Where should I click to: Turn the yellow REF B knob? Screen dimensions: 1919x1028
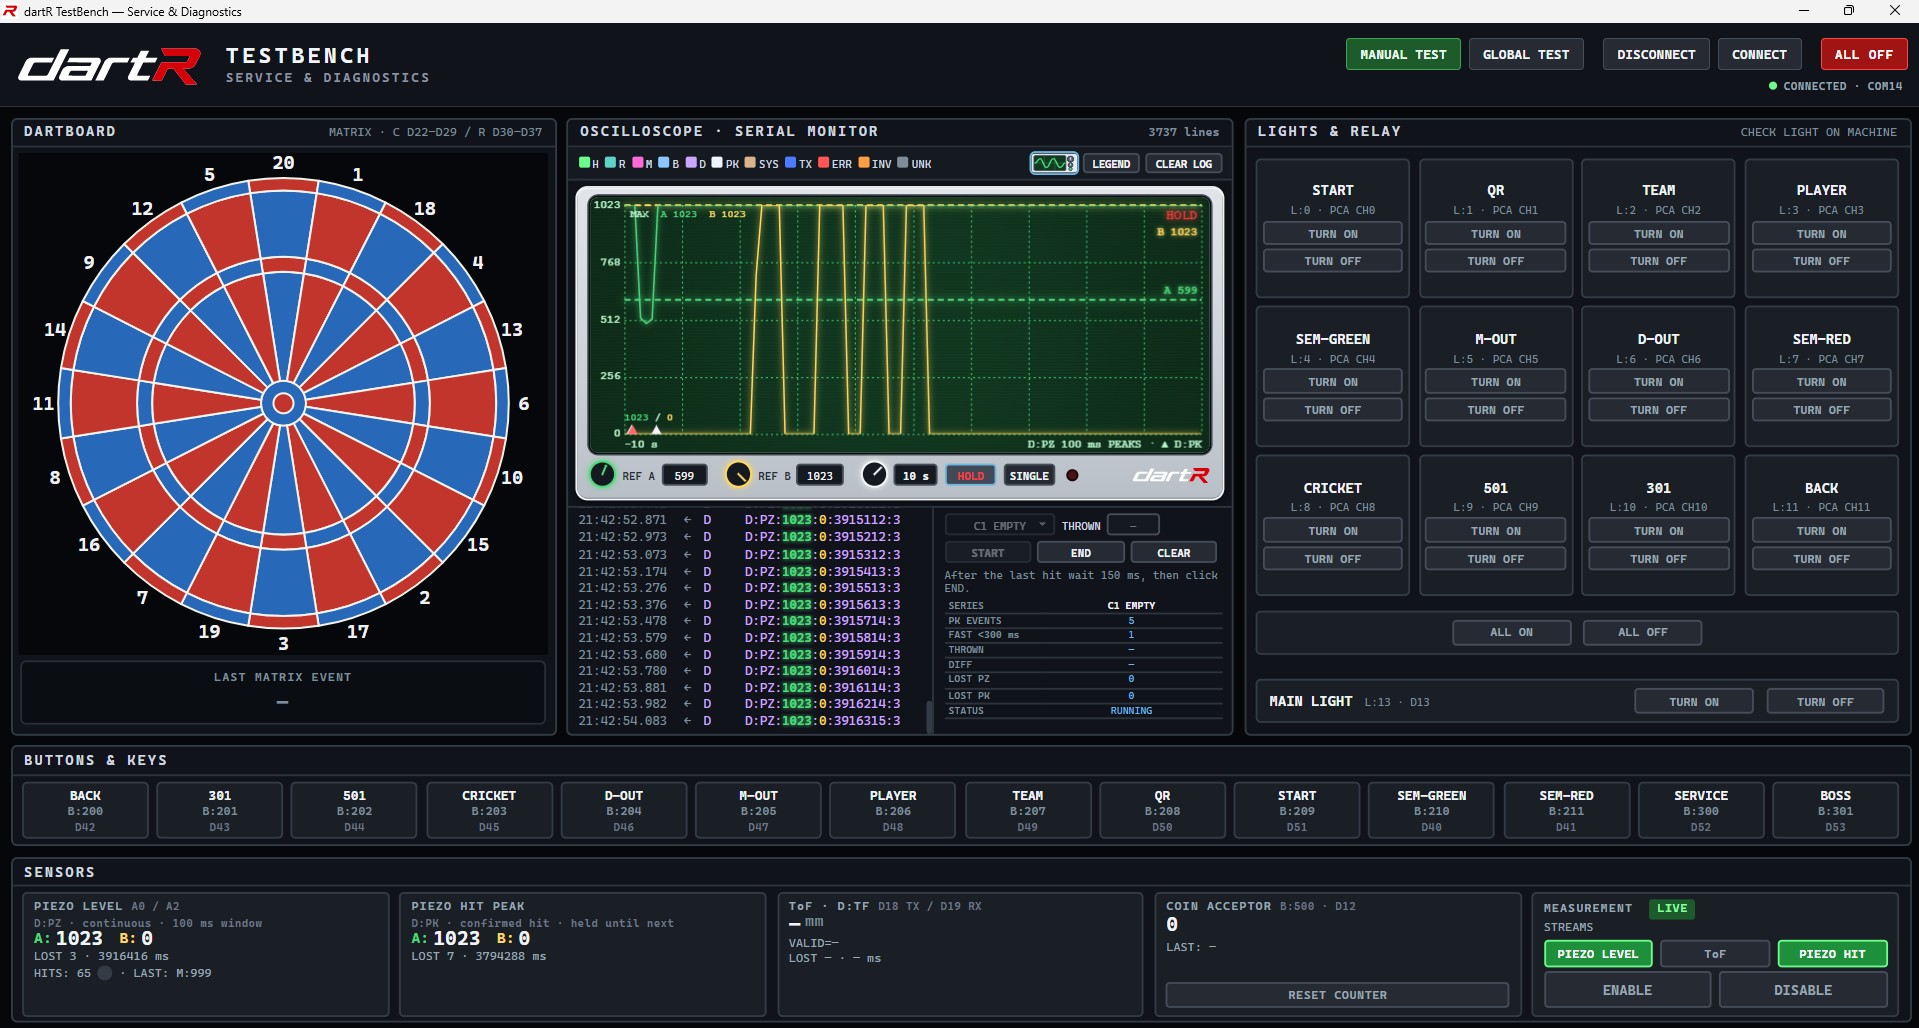738,474
